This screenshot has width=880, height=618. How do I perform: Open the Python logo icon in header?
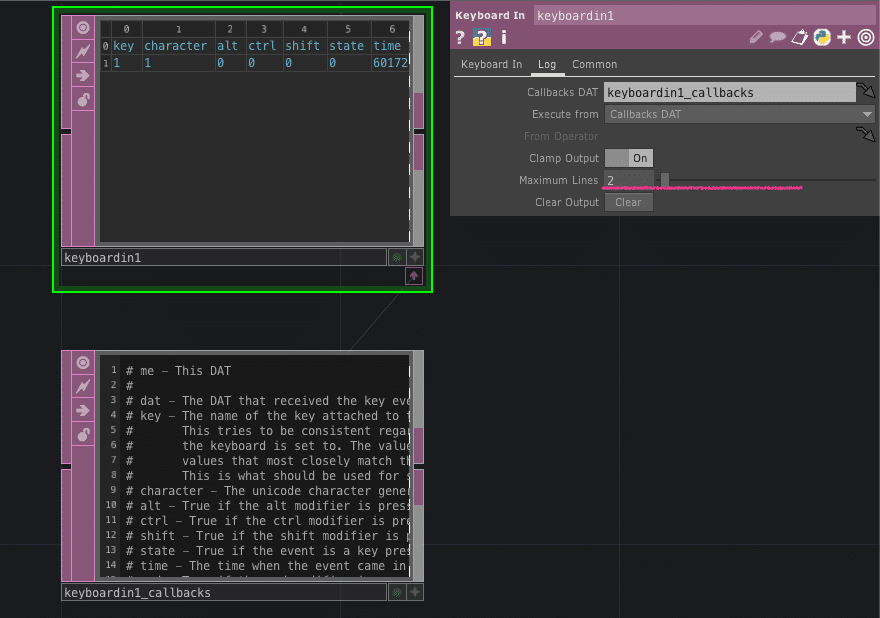click(x=822, y=38)
